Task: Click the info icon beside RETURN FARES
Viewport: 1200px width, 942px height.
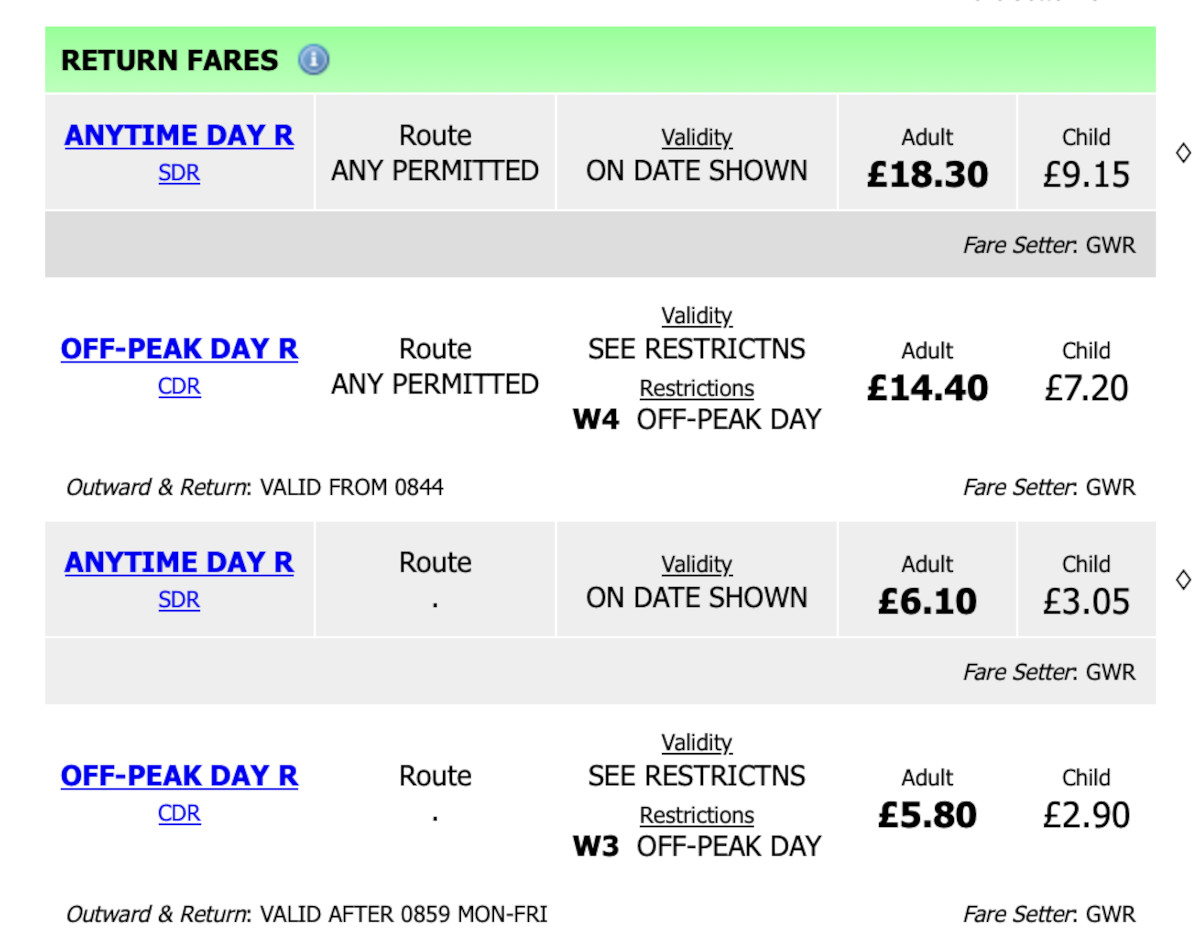Action: [x=313, y=60]
